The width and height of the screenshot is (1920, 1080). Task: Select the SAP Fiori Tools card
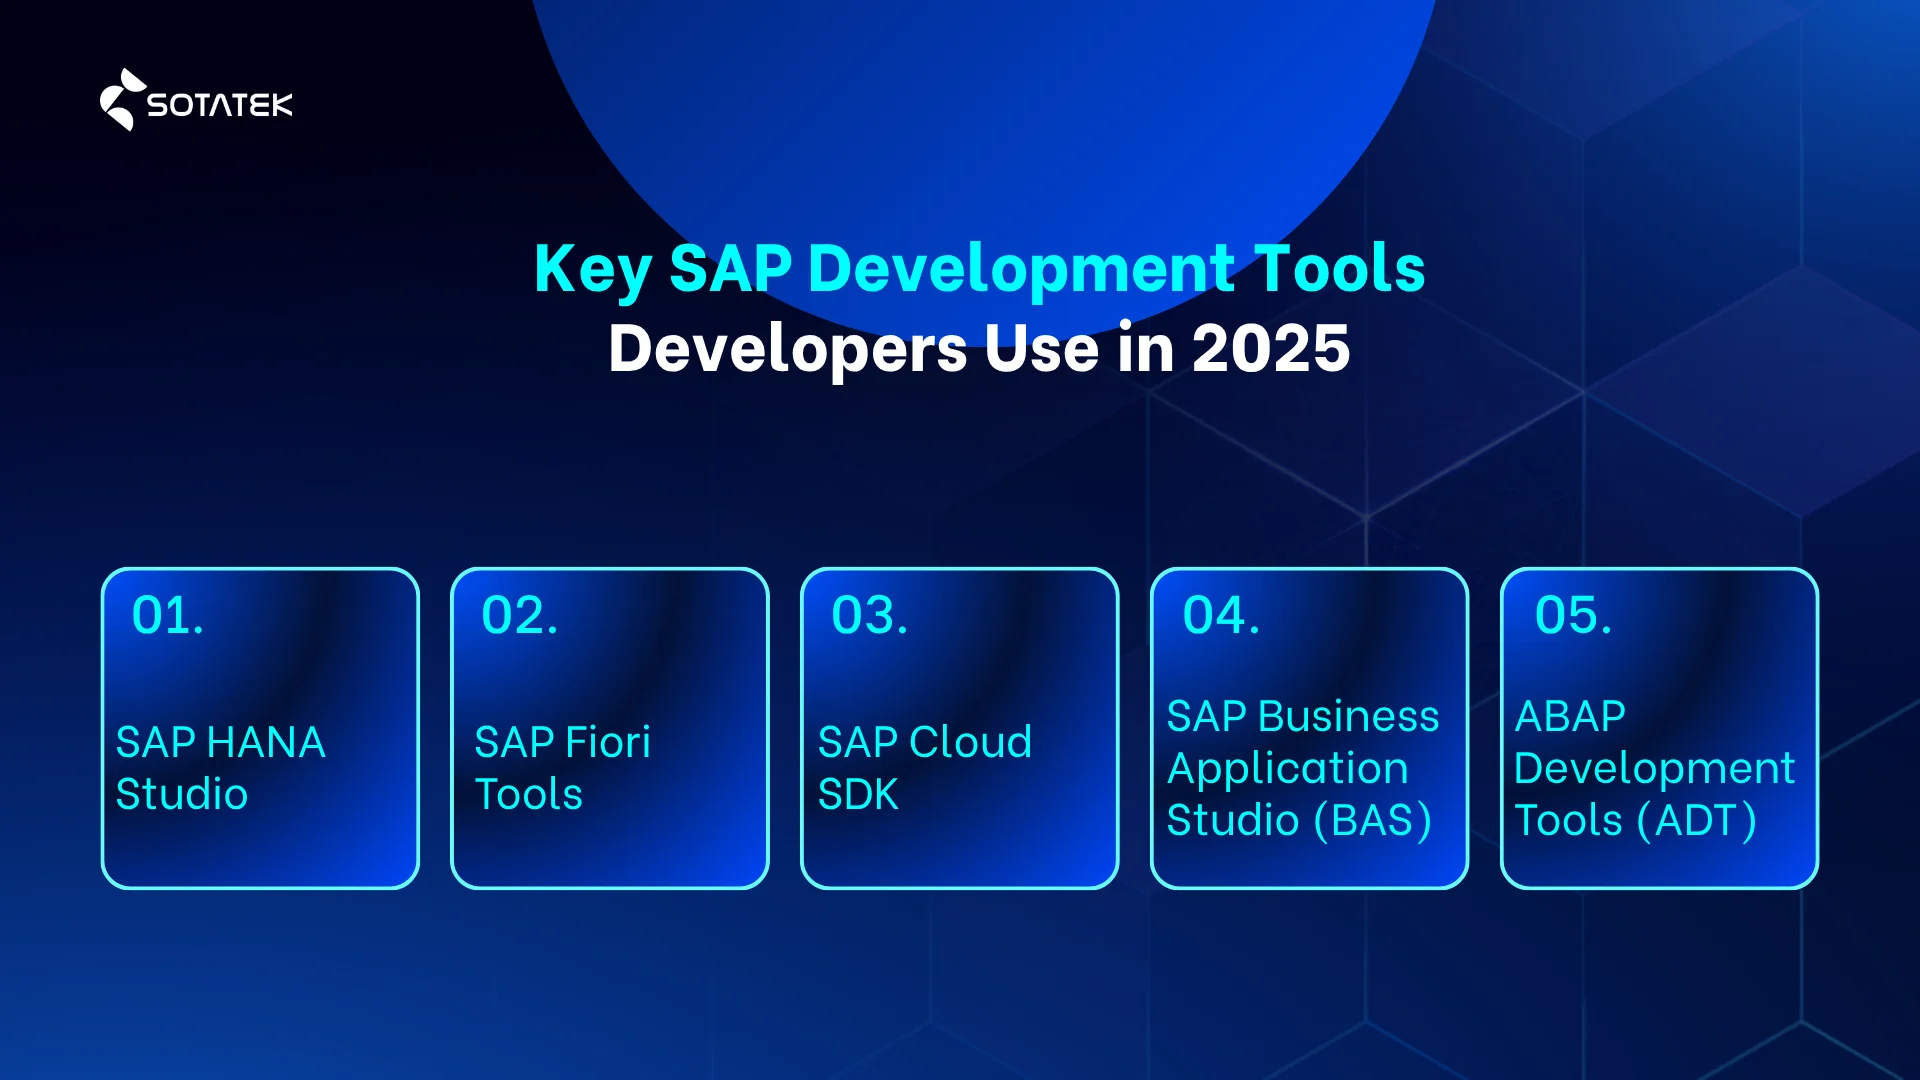click(610, 728)
